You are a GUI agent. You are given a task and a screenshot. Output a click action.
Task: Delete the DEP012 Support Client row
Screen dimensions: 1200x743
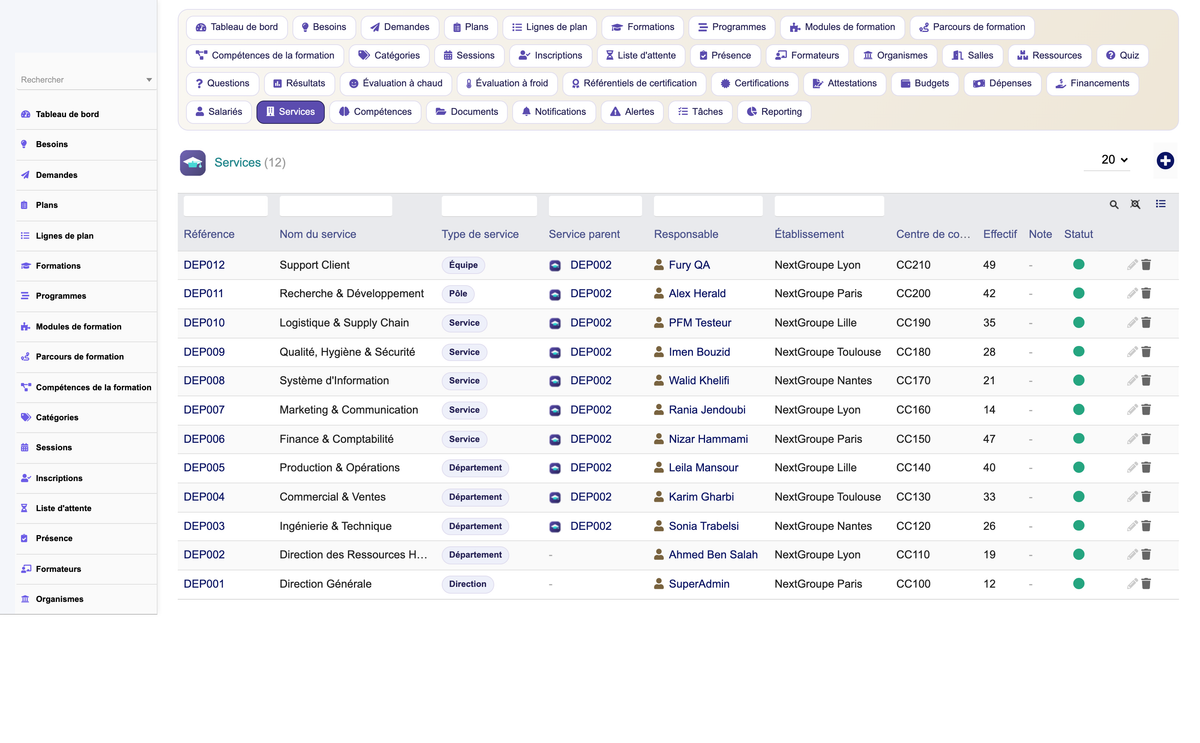point(1146,265)
